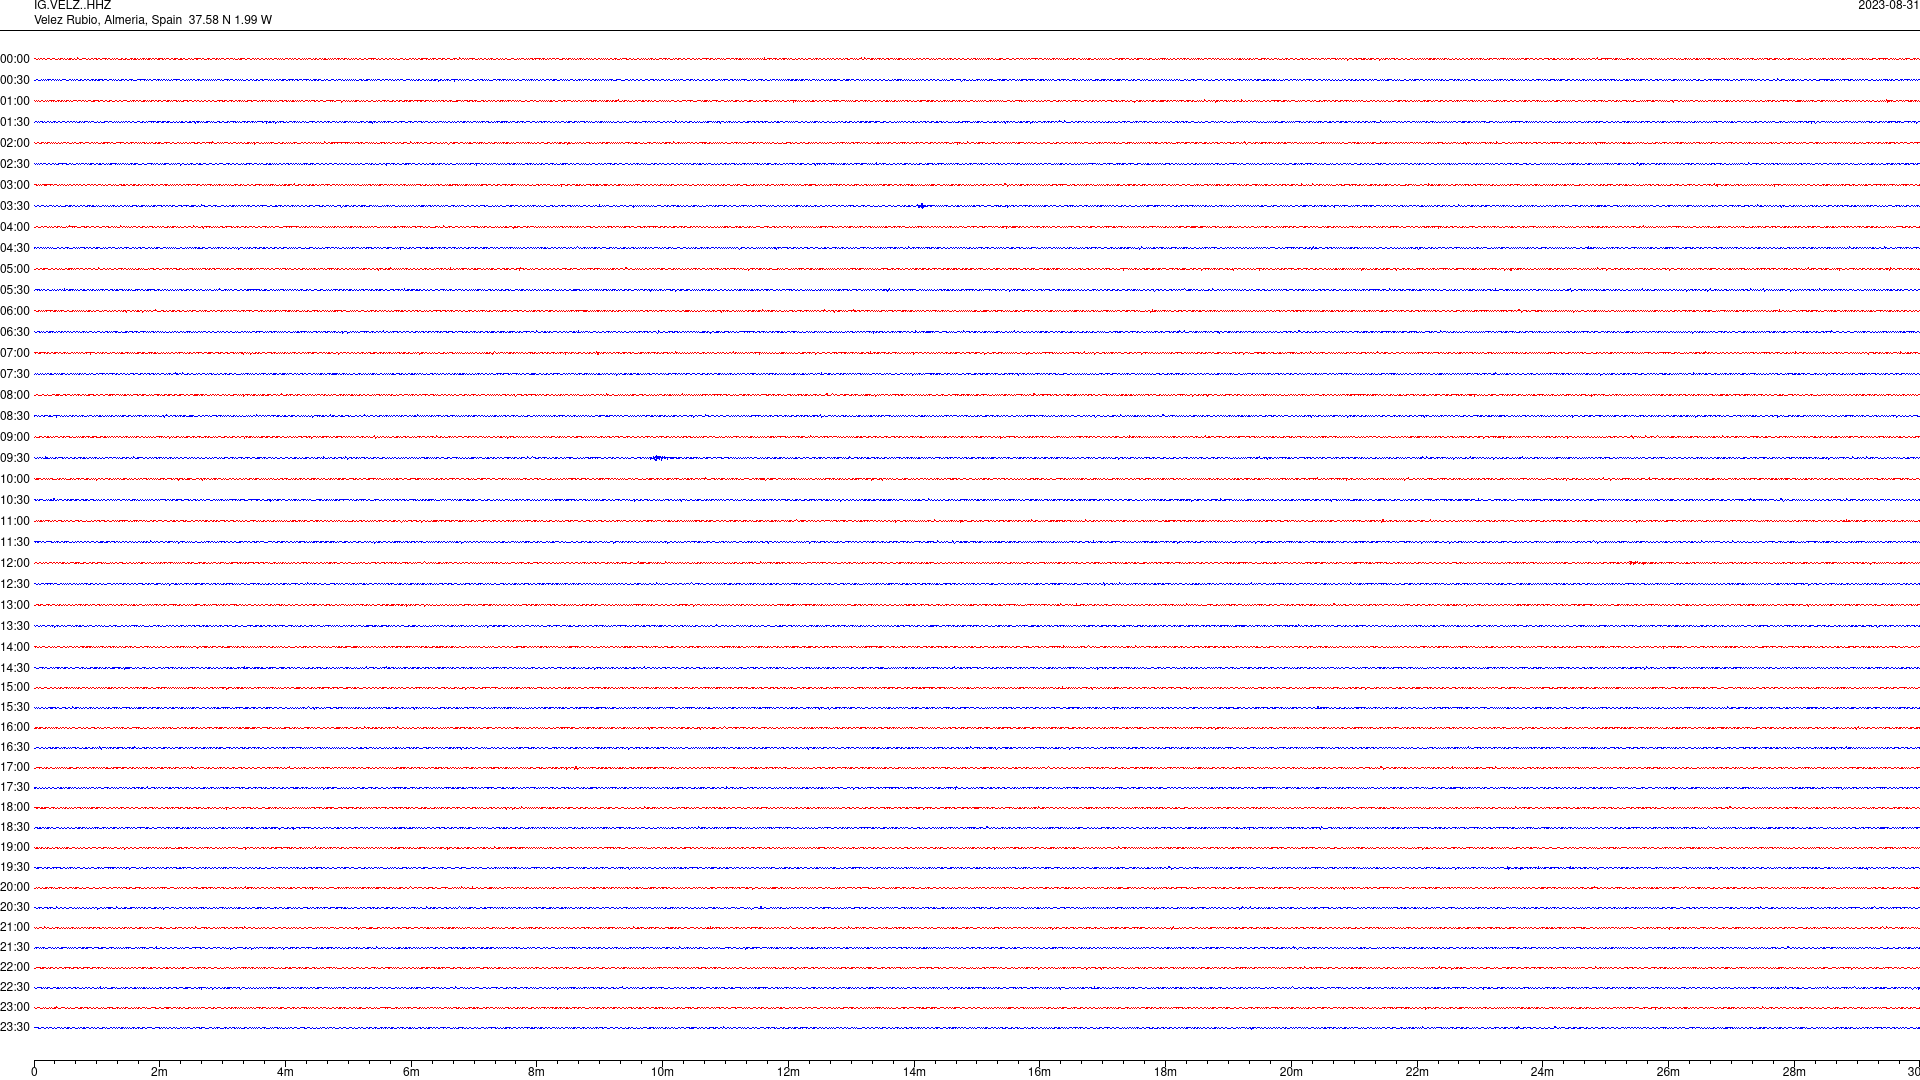Select the 10:30 time row label

tap(15, 500)
